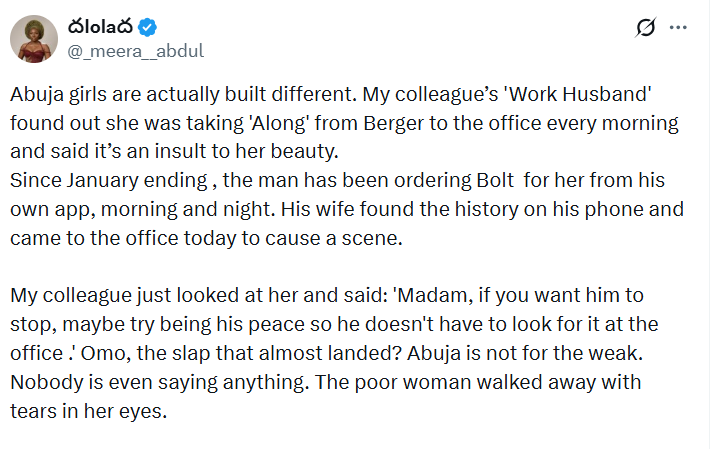Open the three-dot more options menu
The width and height of the screenshot is (713, 449).
[x=681, y=29]
